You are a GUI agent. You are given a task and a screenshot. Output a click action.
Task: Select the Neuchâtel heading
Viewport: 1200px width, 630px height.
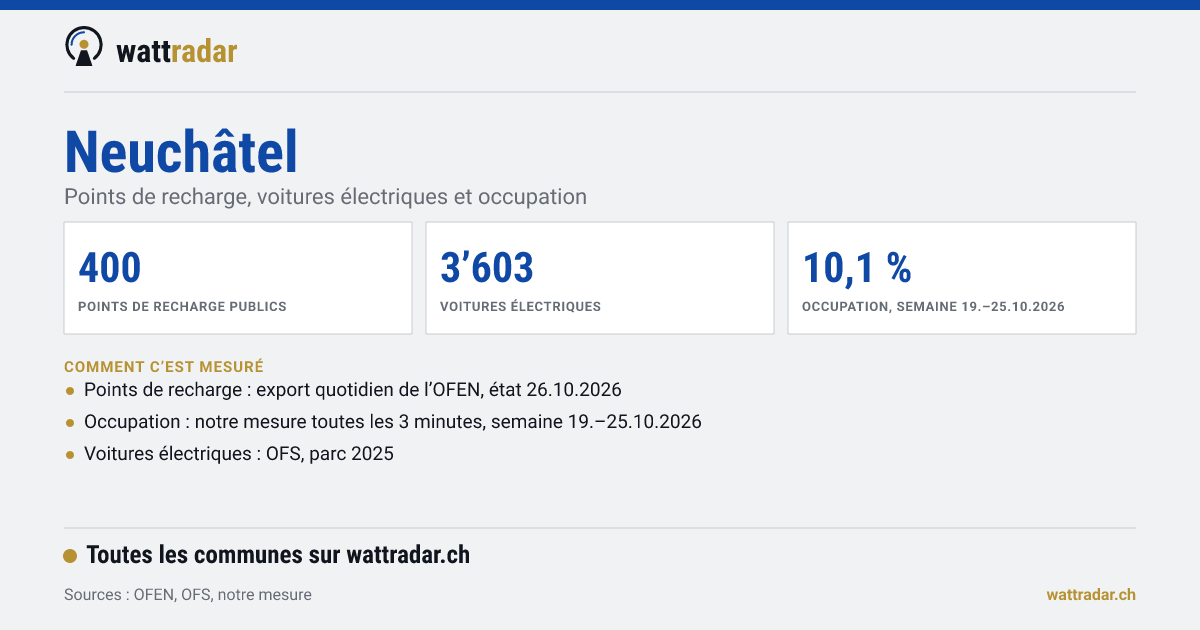coord(181,152)
